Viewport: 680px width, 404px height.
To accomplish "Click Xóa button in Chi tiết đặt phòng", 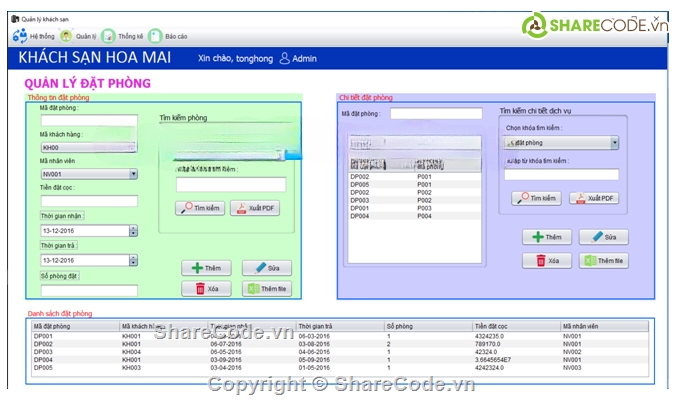I will tap(547, 261).
